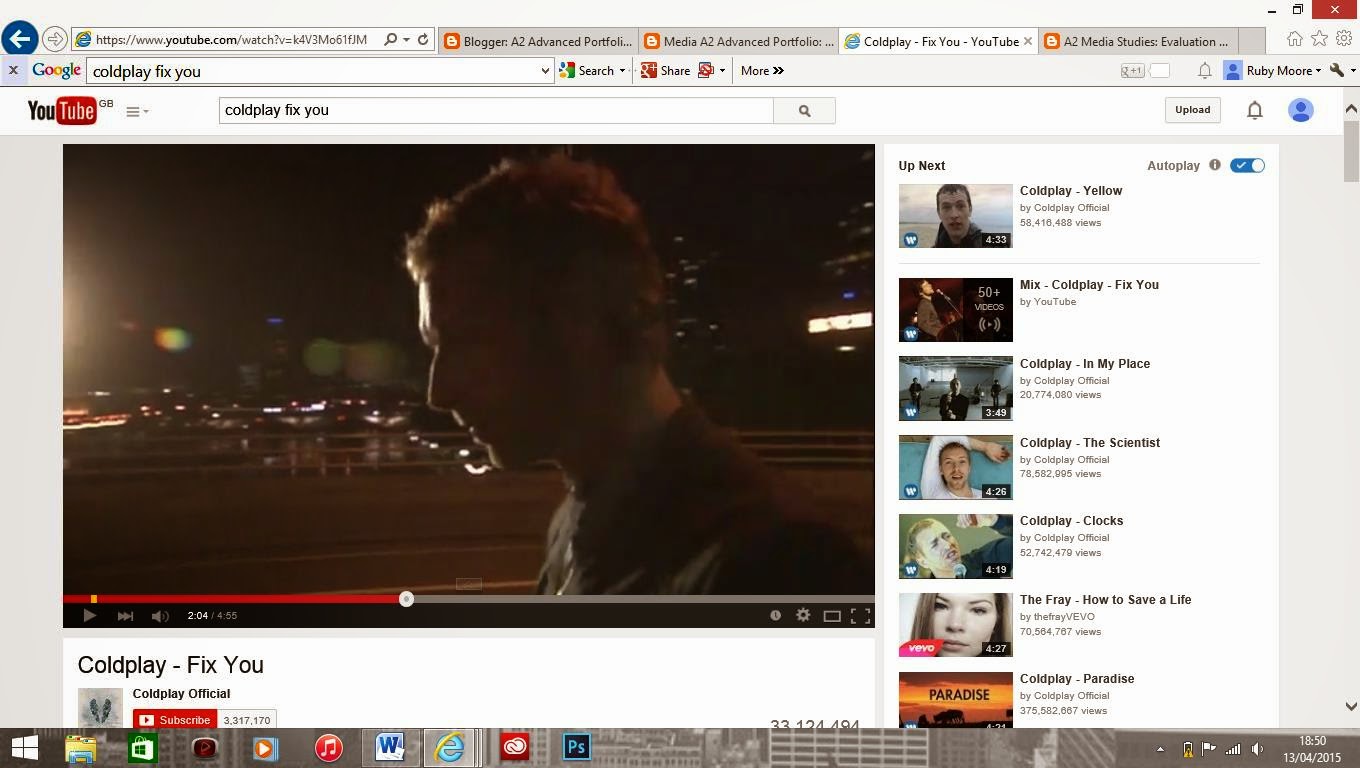Open the Ruby Moore account dropdown
Viewport: 1360px width, 768px height.
[1273, 71]
